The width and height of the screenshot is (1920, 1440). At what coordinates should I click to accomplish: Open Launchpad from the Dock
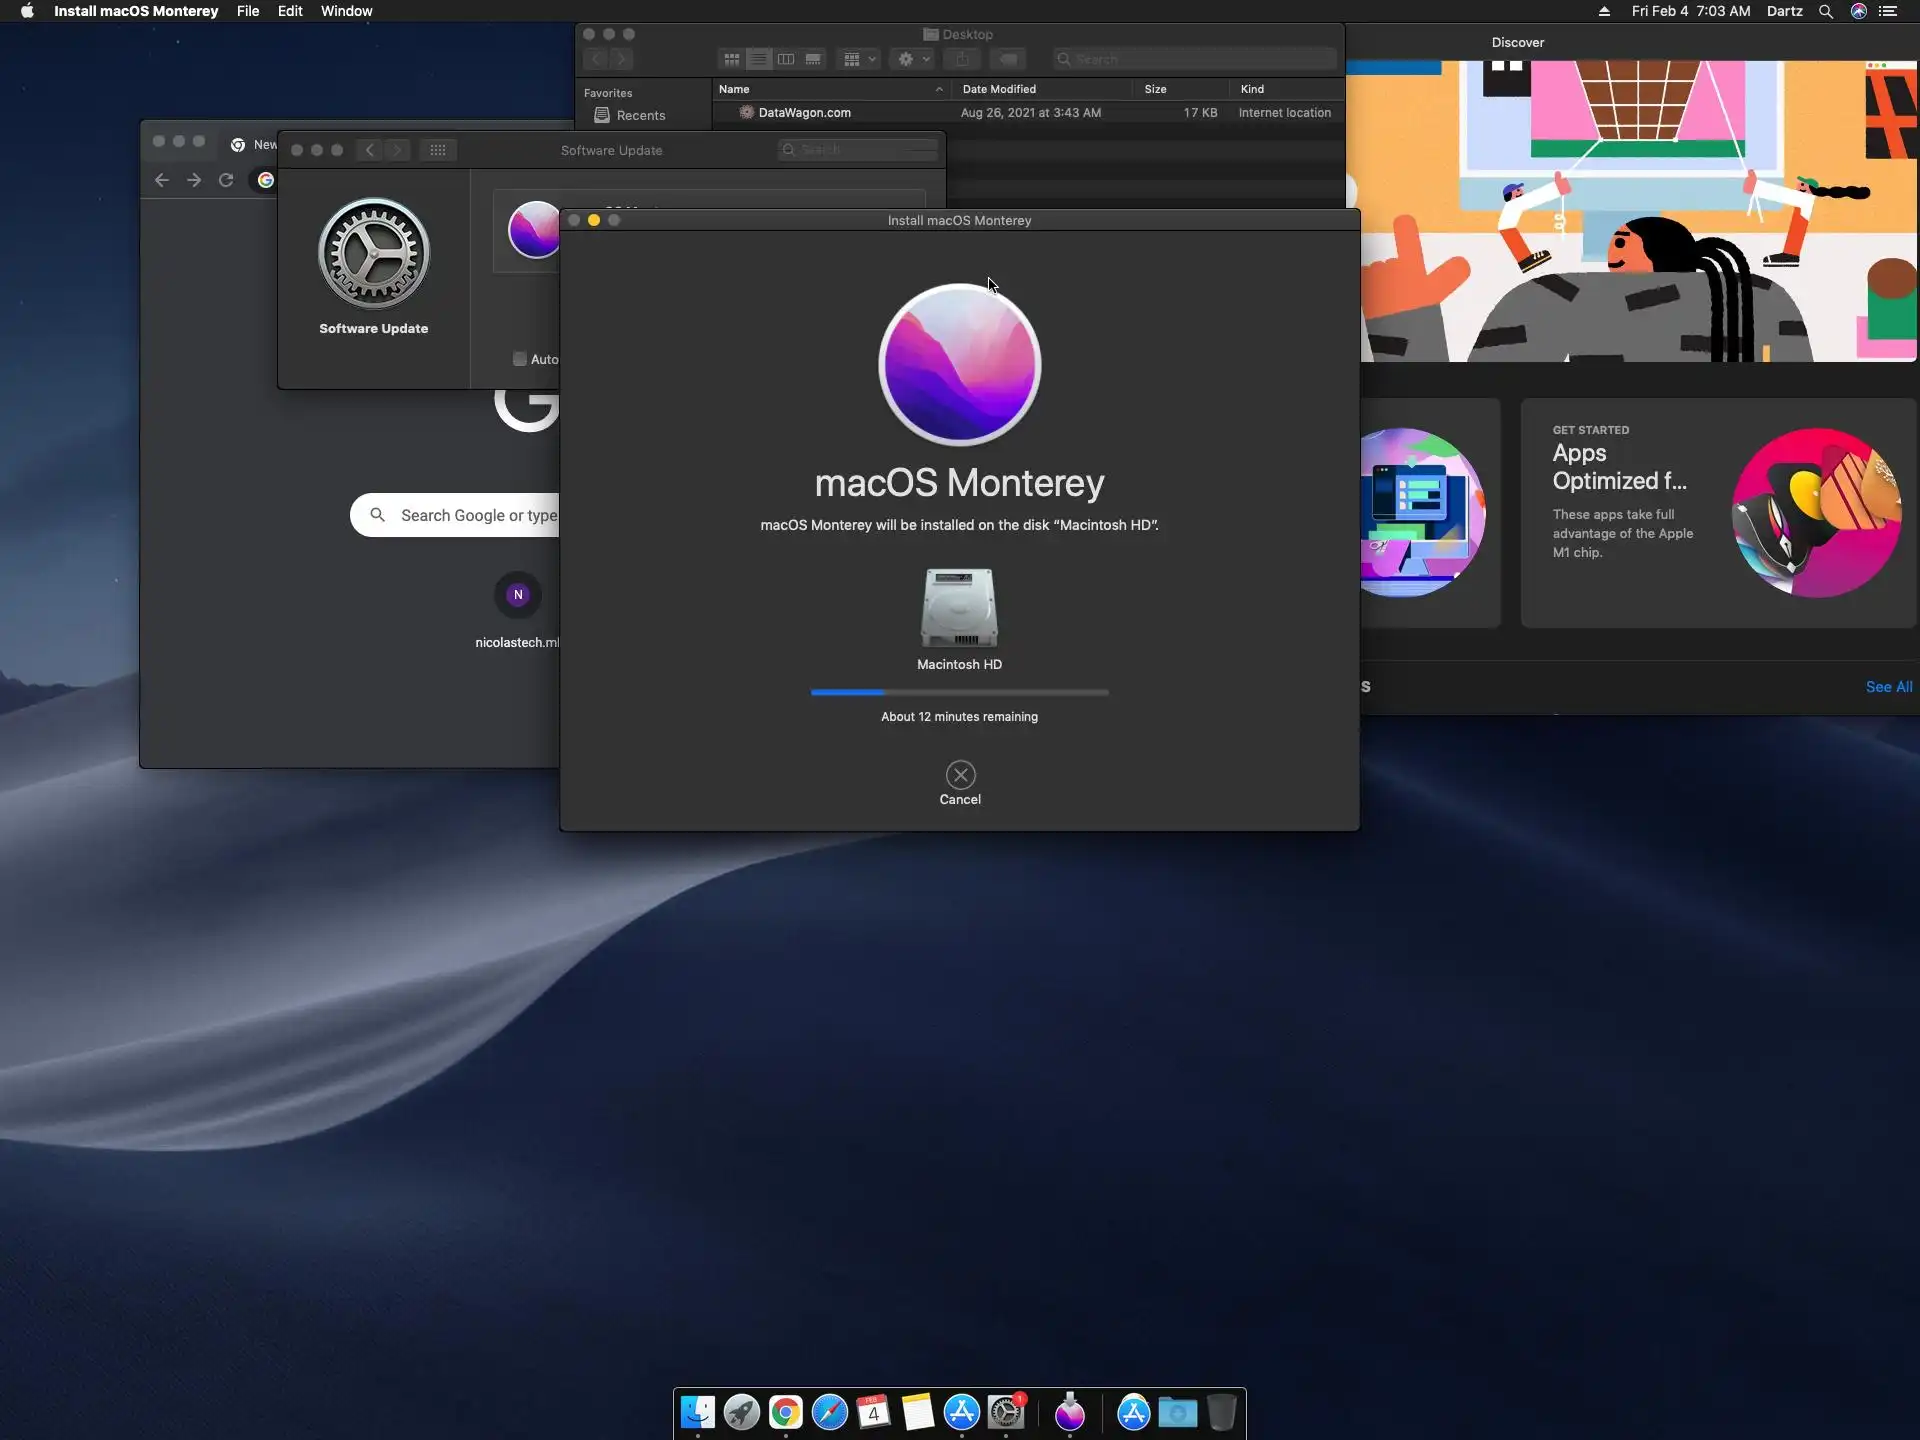tap(741, 1412)
